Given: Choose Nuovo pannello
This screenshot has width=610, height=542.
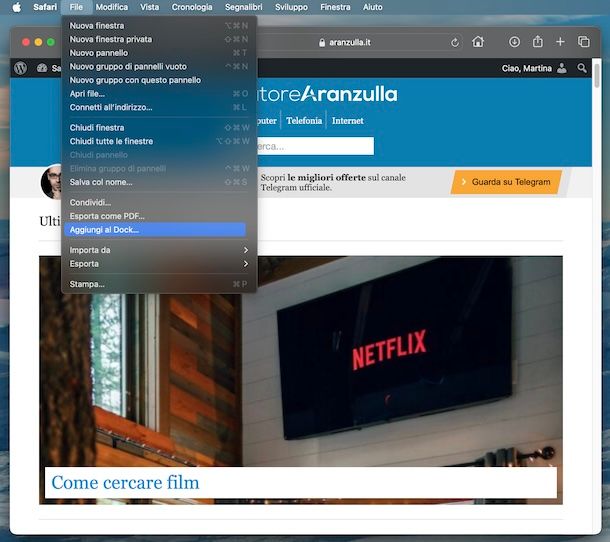Looking at the screenshot, I should 159,53.
